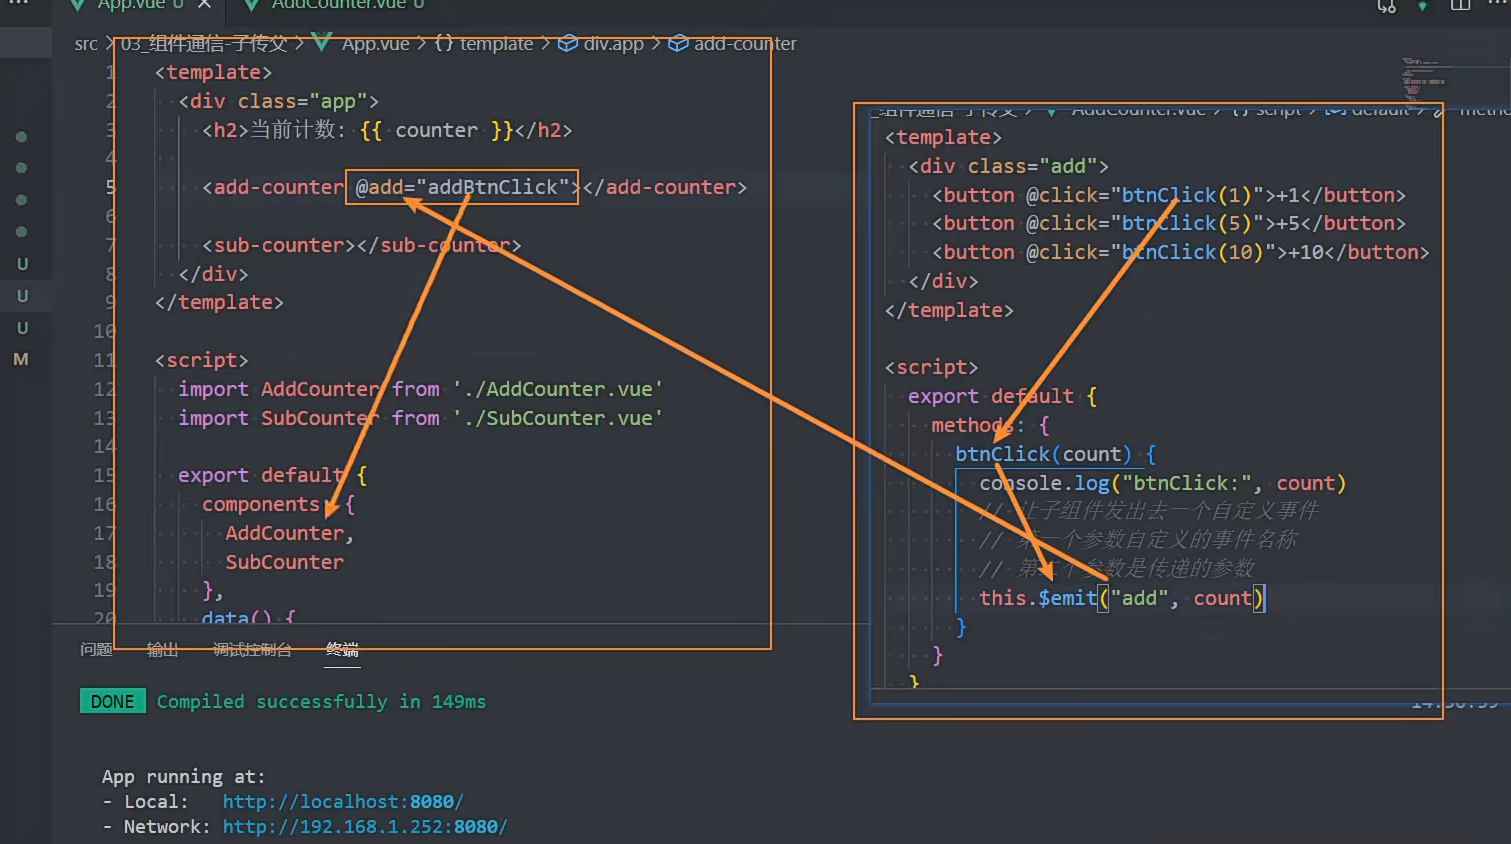Click <div class="app"> opening tag
The image size is (1511, 844).
point(279,102)
